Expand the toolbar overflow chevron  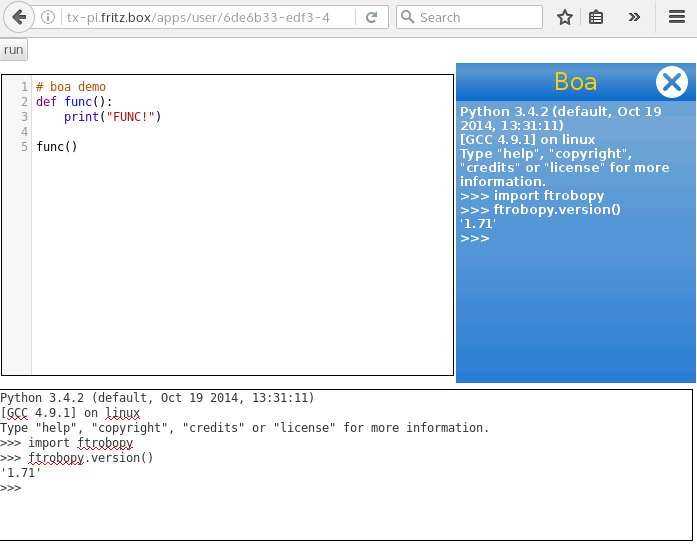click(634, 17)
